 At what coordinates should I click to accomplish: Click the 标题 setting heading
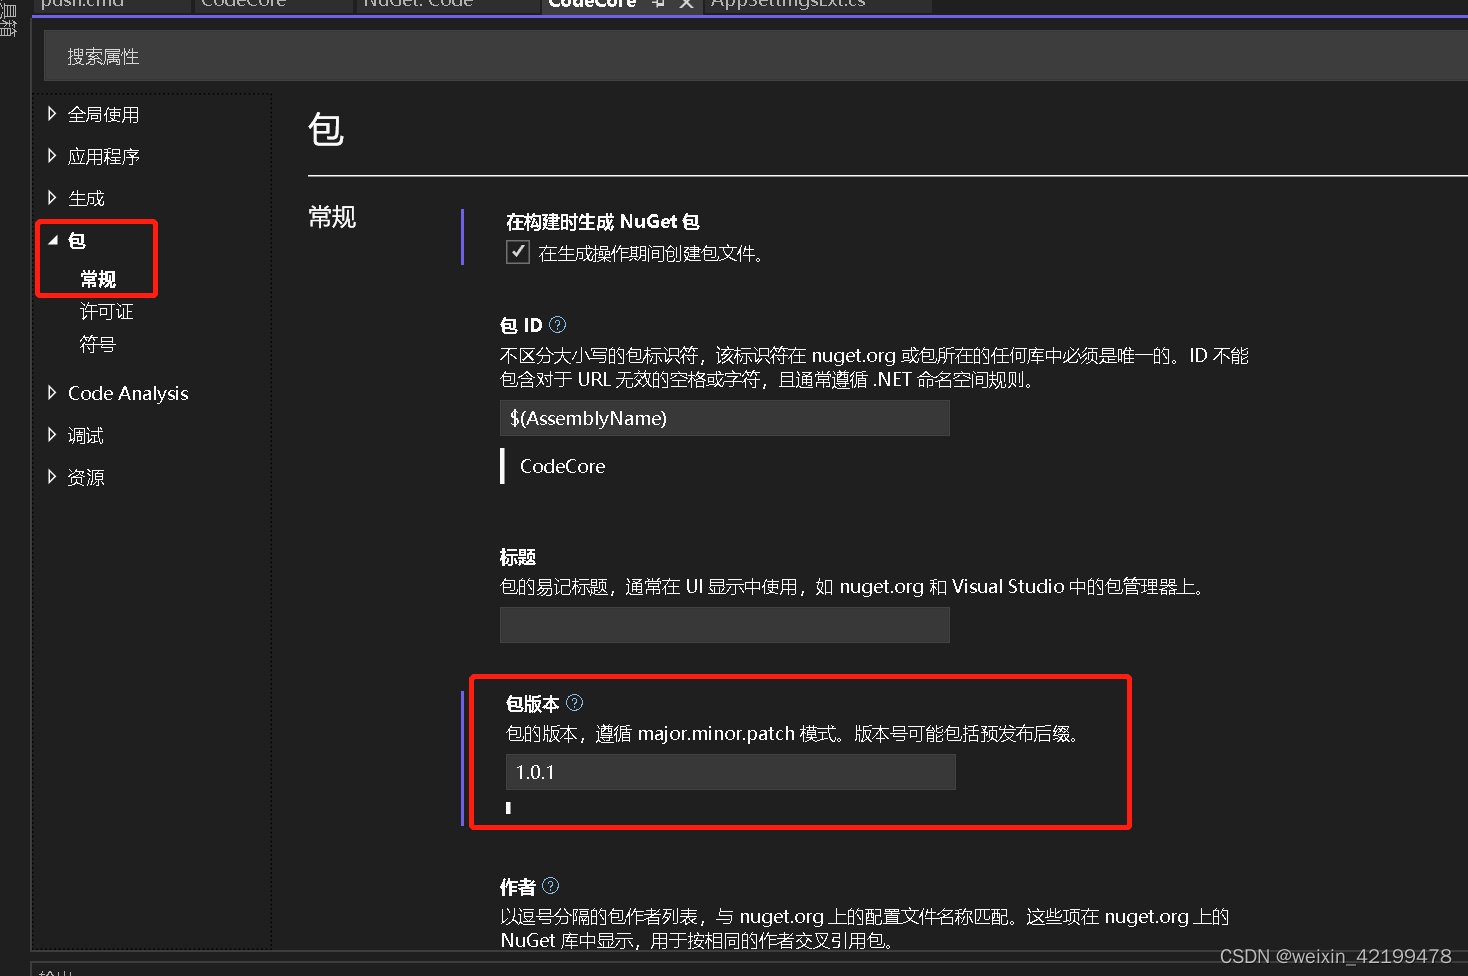[x=518, y=557]
